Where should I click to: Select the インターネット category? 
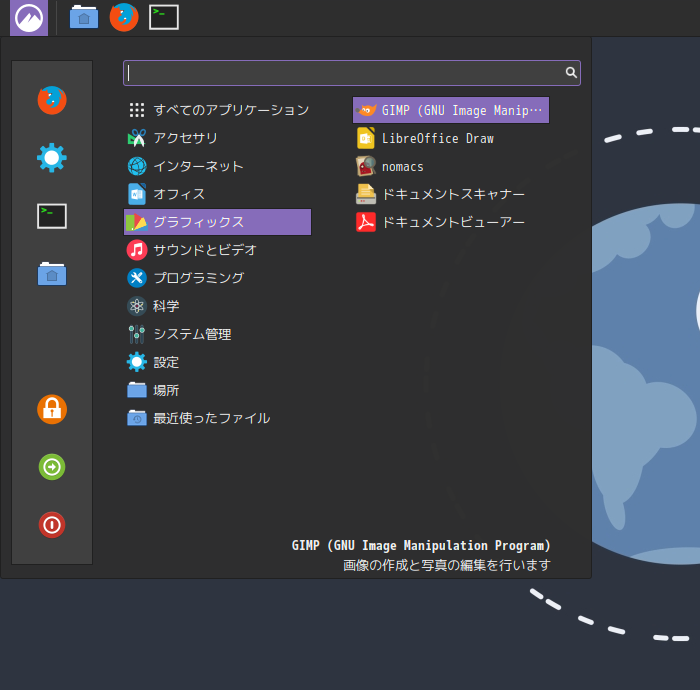coord(198,166)
